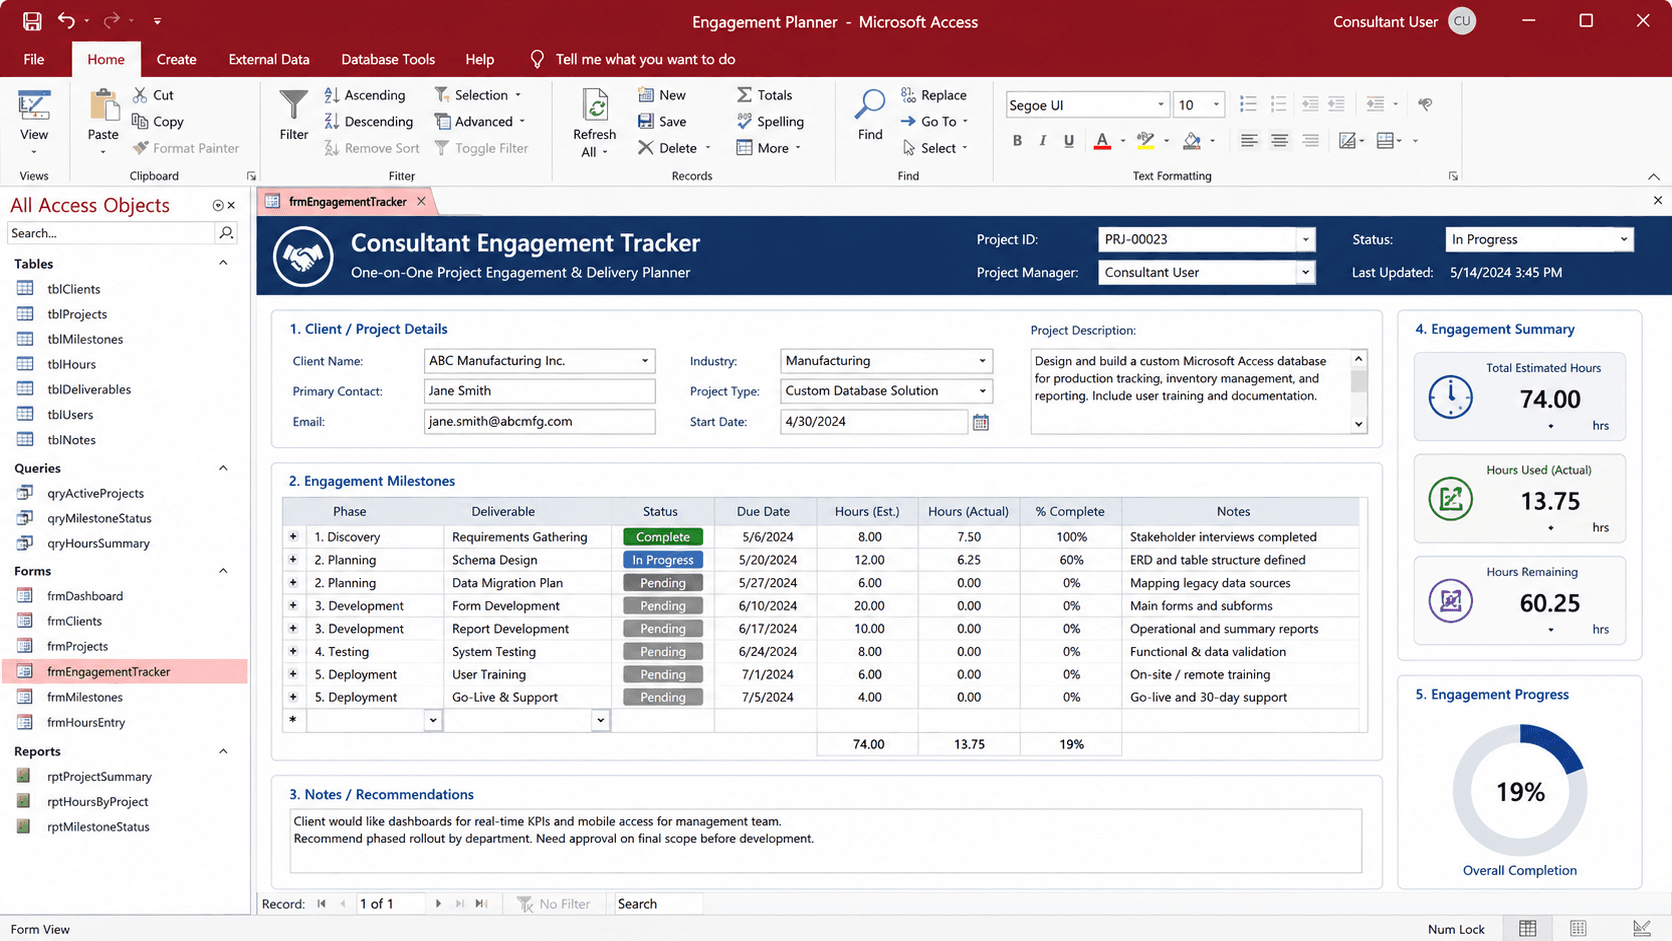Click the text highlight color icon

(1146, 141)
